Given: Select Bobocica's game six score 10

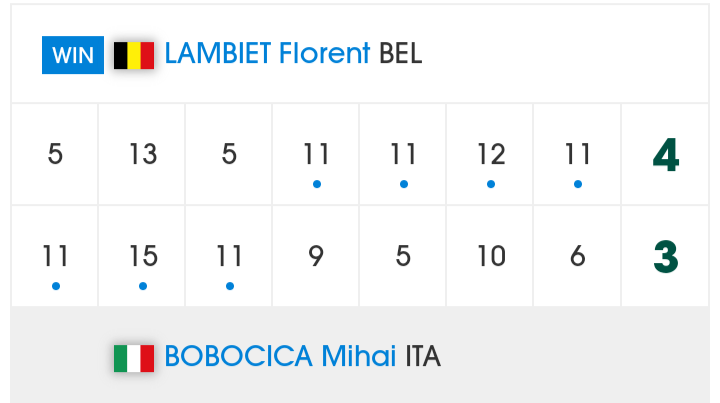Looking at the screenshot, I should click(x=491, y=256).
